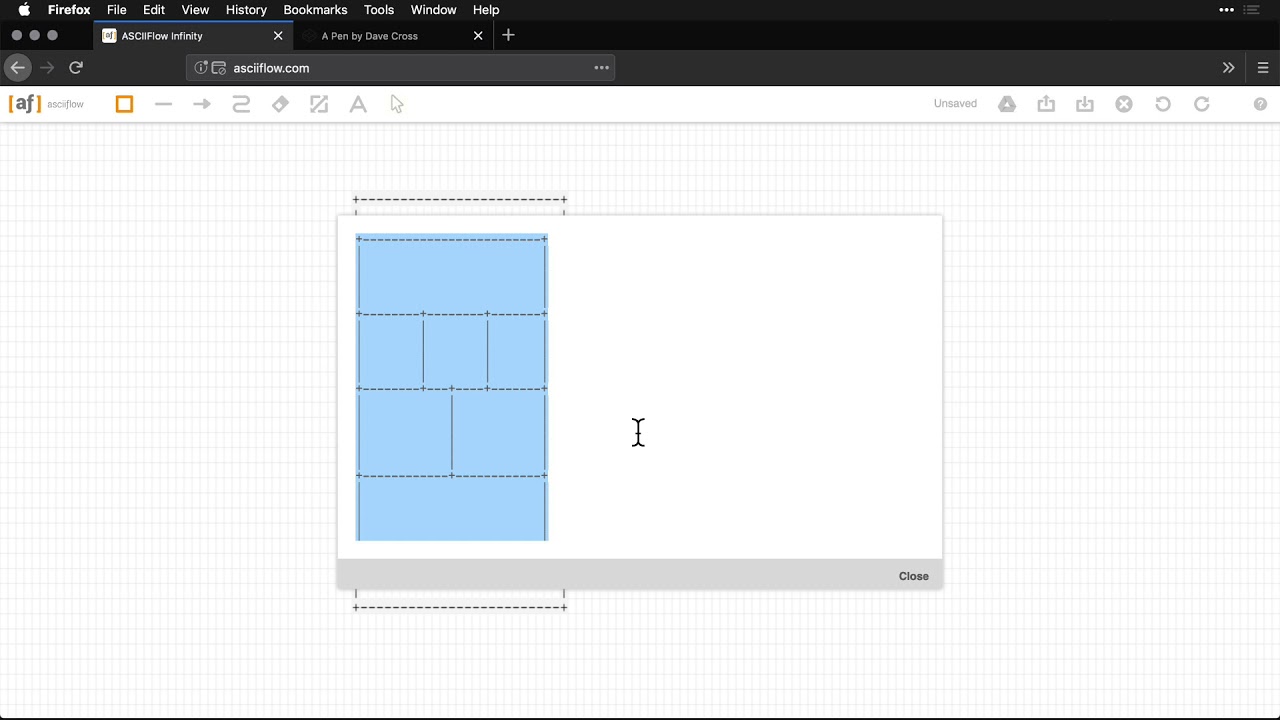Screen dimensions: 1280x720
Task: Open the Bookmarks menu
Action: point(315,10)
